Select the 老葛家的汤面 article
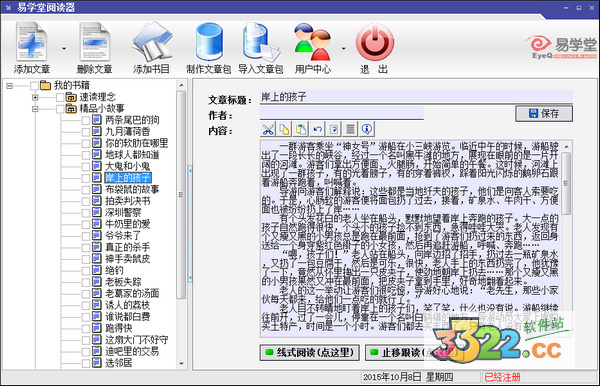The height and width of the screenshot is (386, 600). (132, 293)
